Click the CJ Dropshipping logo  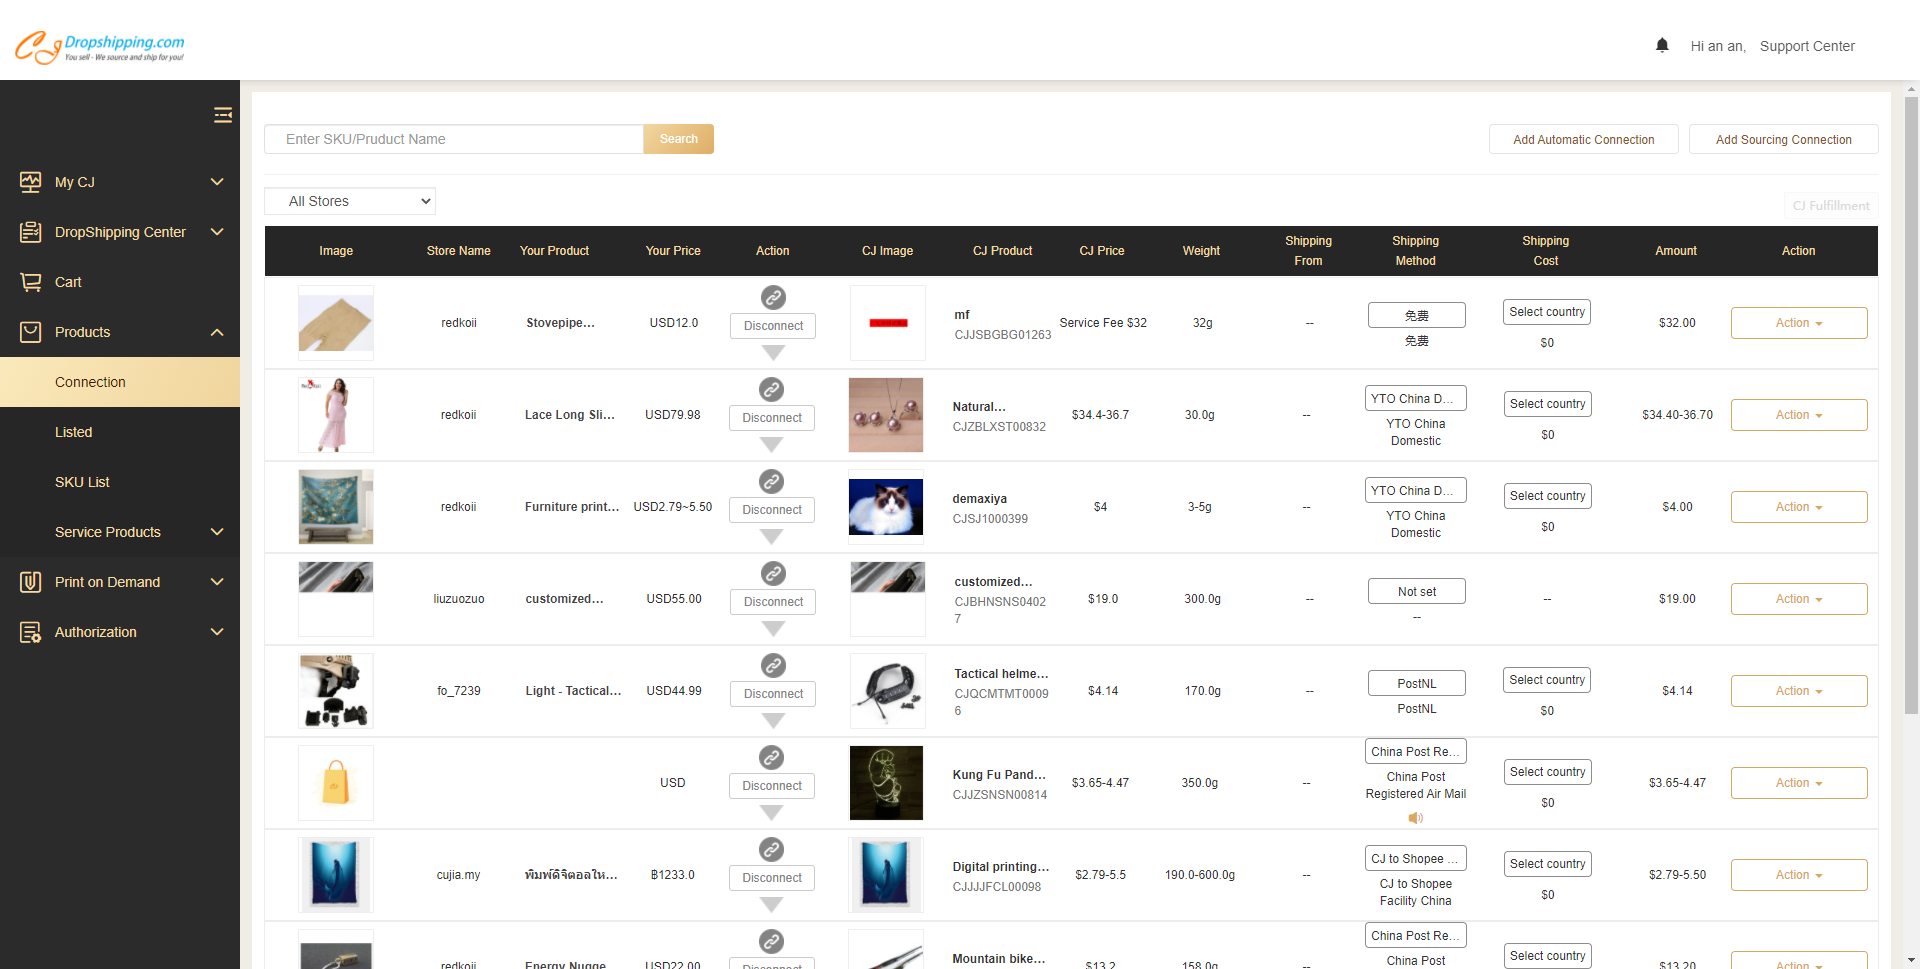100,46
